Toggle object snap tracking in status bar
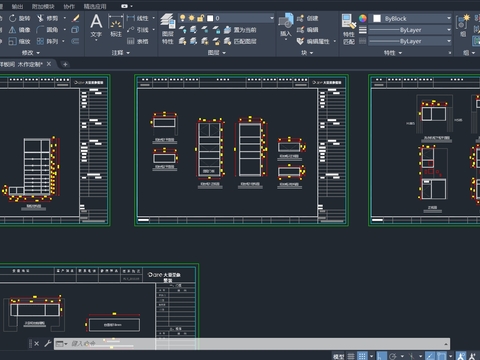This screenshot has width=480, height=360. point(430,356)
